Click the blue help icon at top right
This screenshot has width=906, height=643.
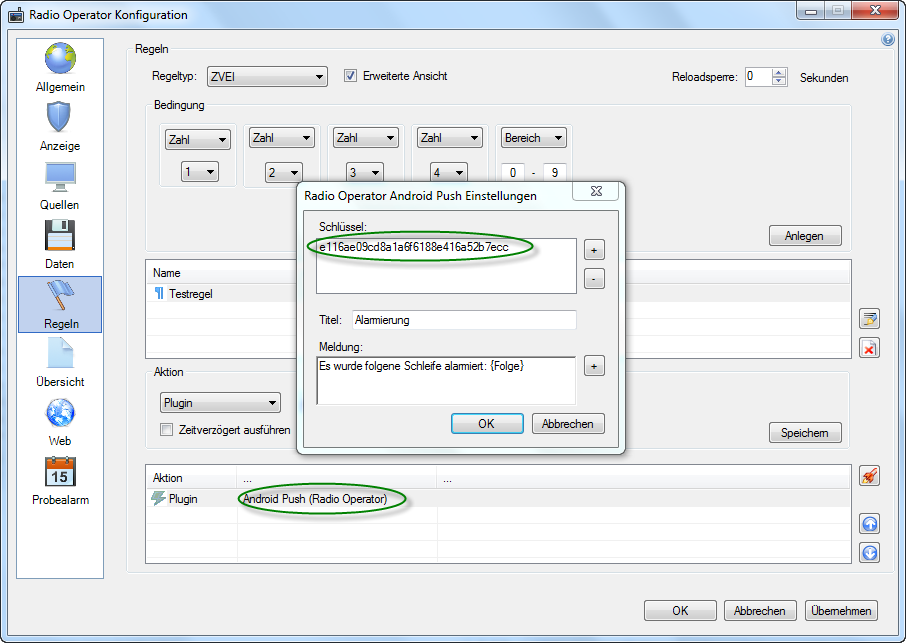tap(888, 39)
